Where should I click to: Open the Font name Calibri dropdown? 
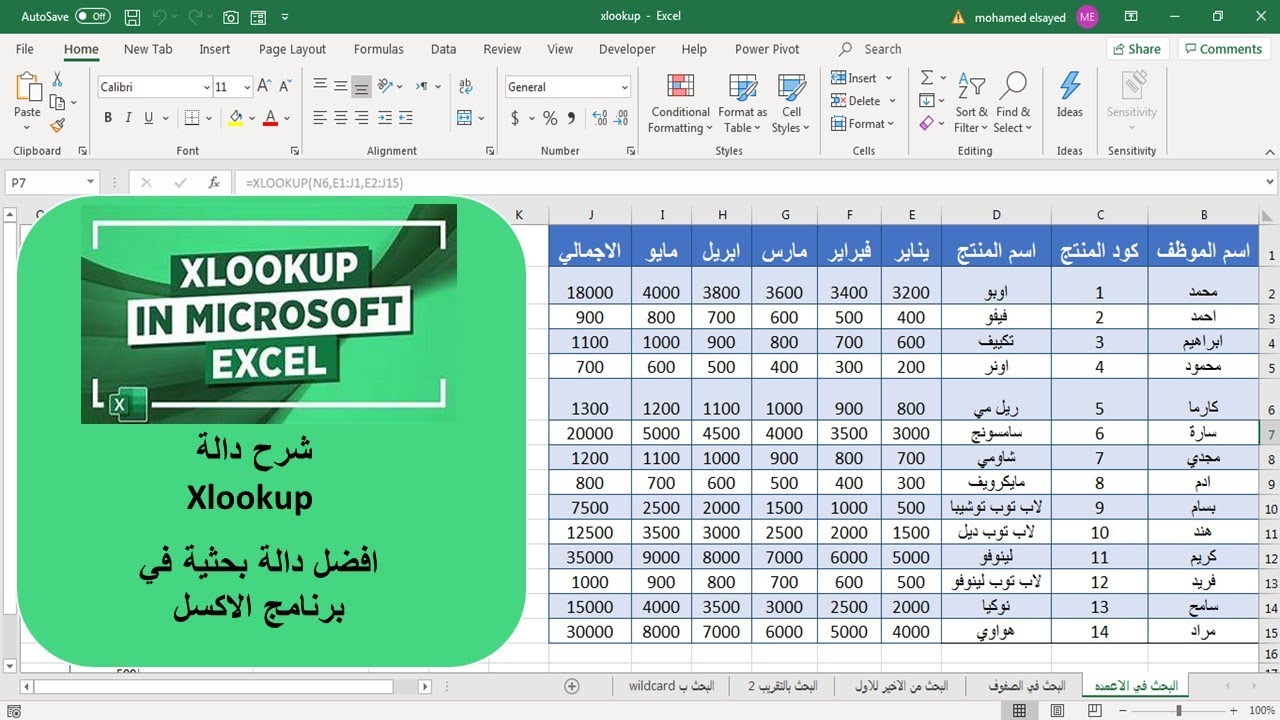click(207, 87)
